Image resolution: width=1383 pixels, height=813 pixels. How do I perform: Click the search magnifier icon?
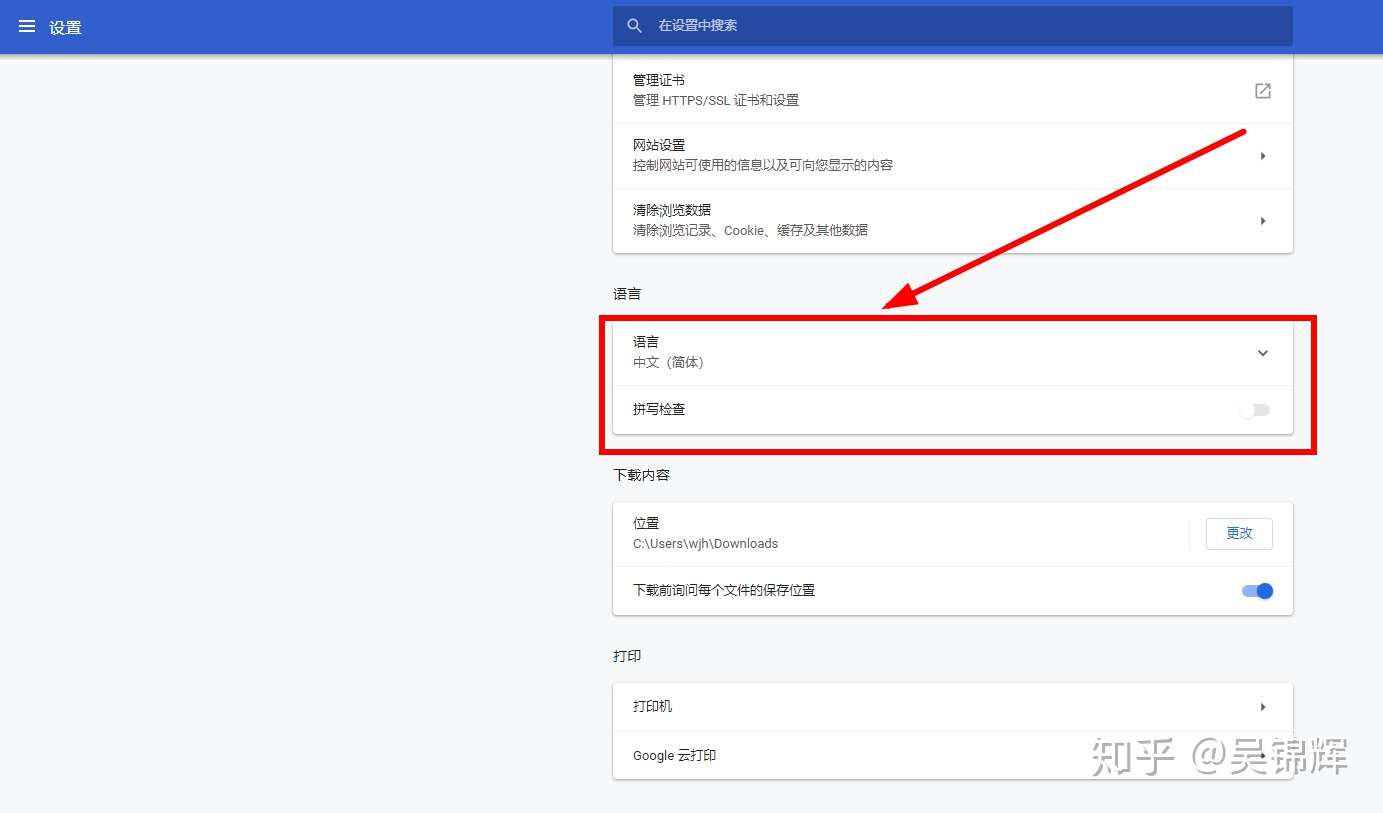(x=634, y=26)
